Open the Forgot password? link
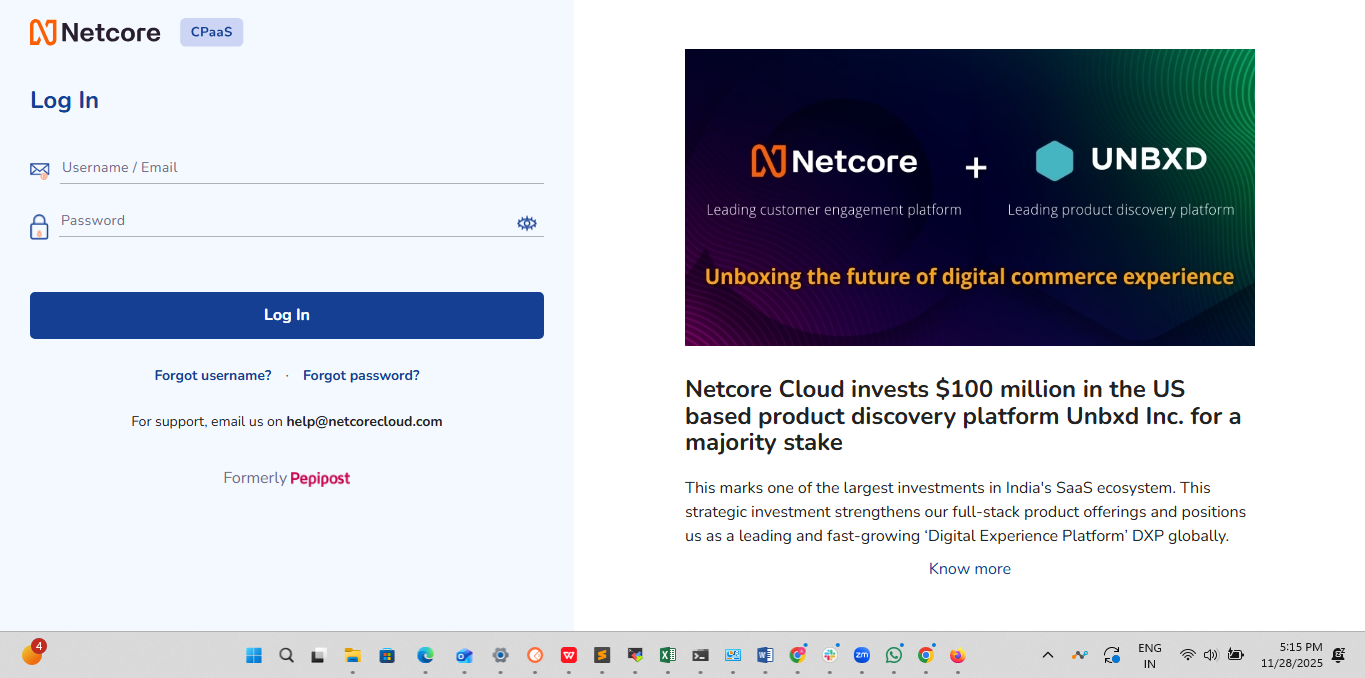 361,375
